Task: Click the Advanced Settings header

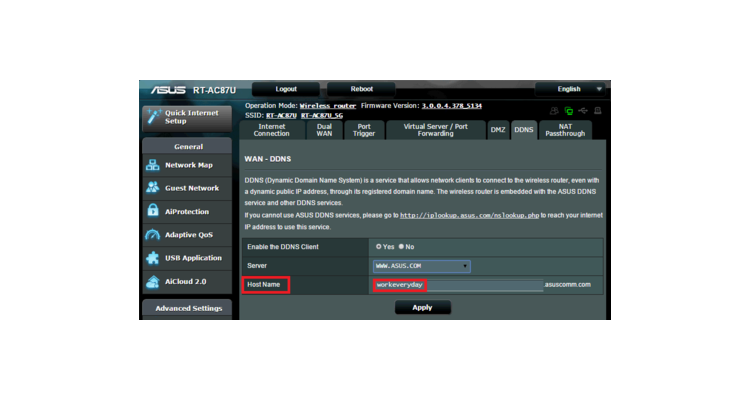Action: click(187, 309)
